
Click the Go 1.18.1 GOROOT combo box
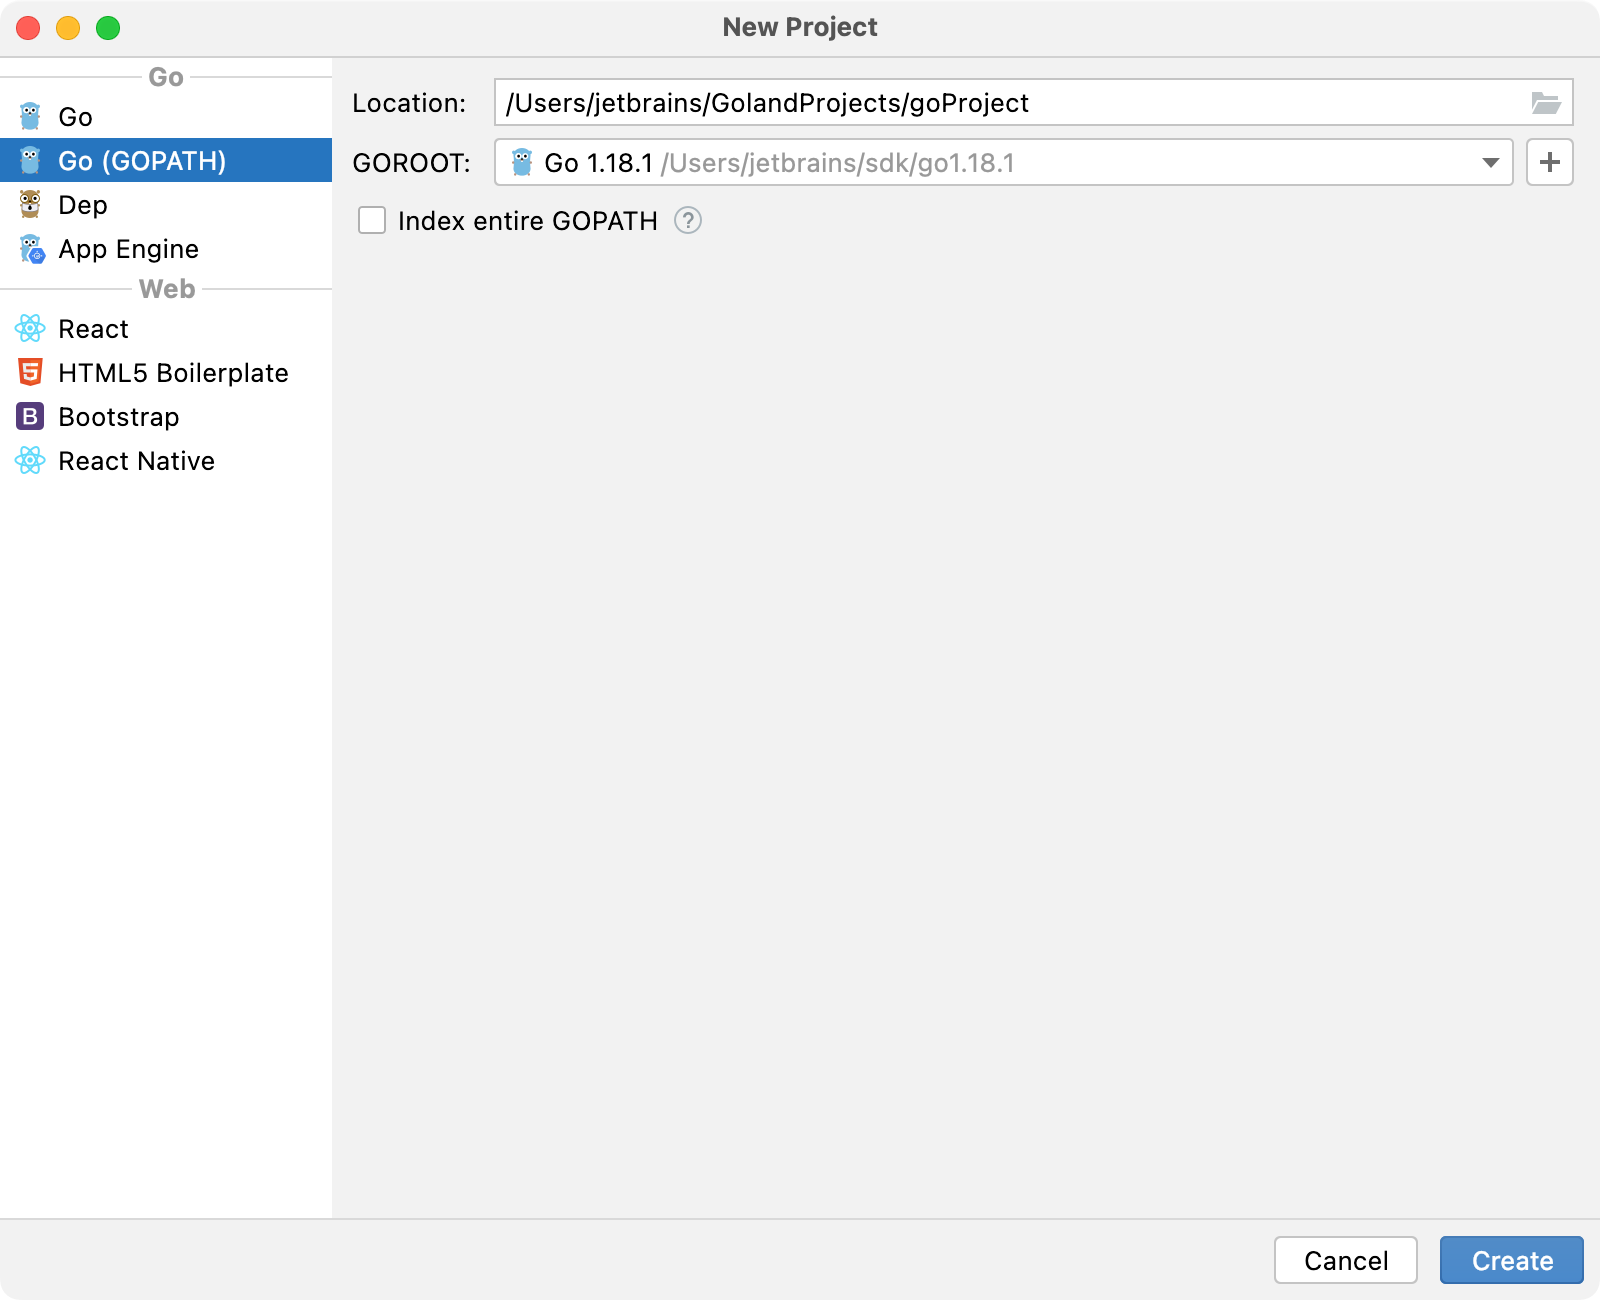click(x=1000, y=162)
